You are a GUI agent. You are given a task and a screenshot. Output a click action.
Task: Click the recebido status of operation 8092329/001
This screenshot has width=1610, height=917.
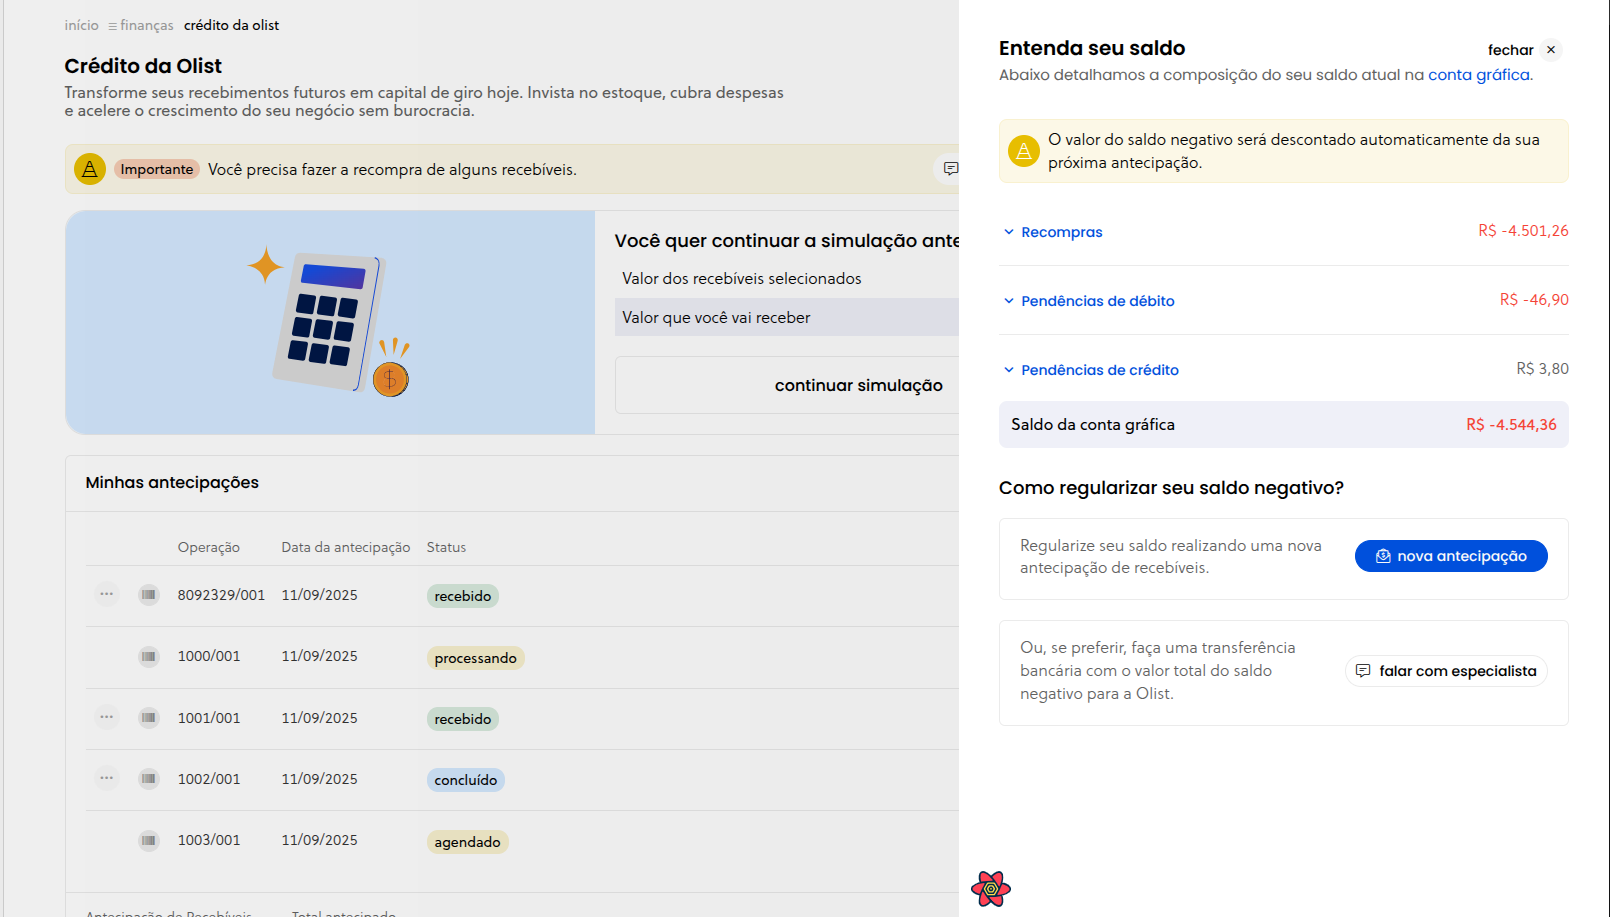[463, 596]
